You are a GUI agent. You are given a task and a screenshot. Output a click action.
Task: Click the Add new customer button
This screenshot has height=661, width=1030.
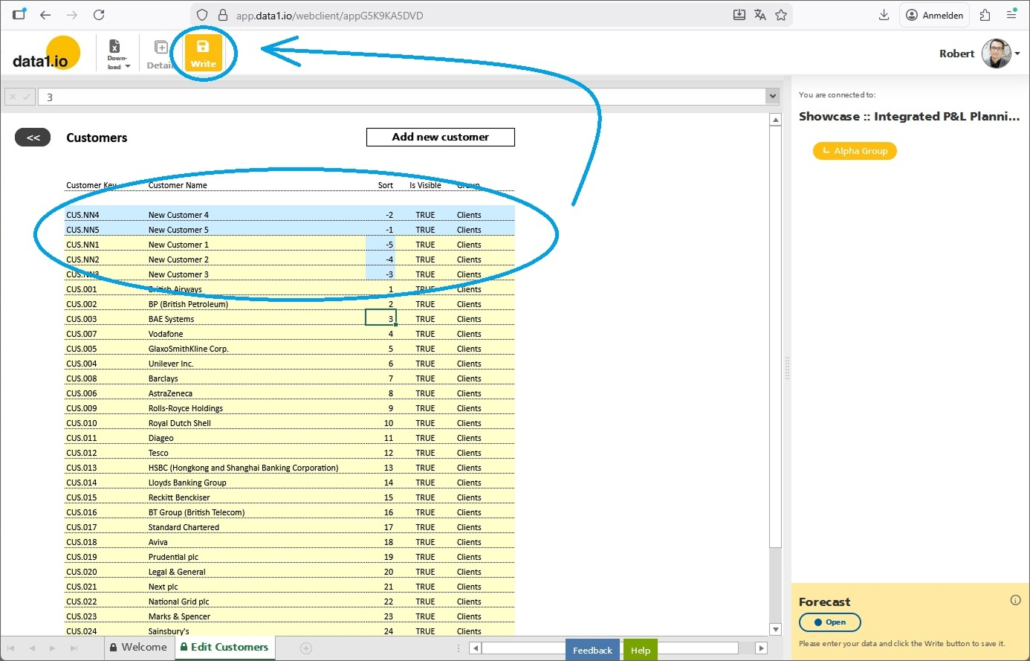[440, 137]
